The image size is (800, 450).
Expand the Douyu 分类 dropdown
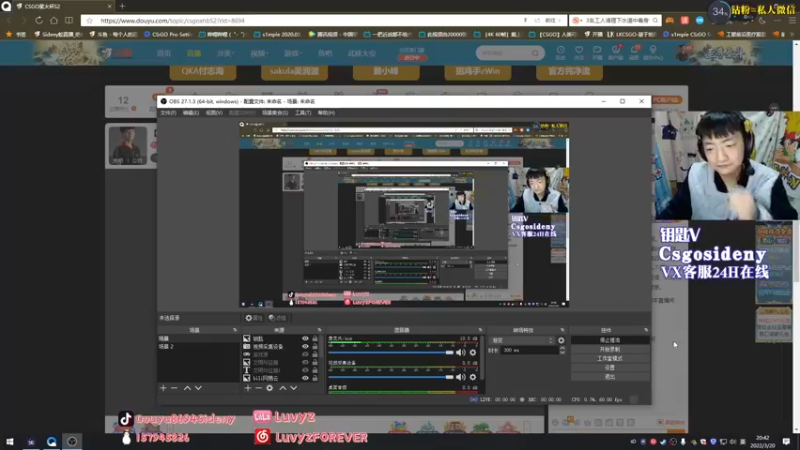click(225, 53)
